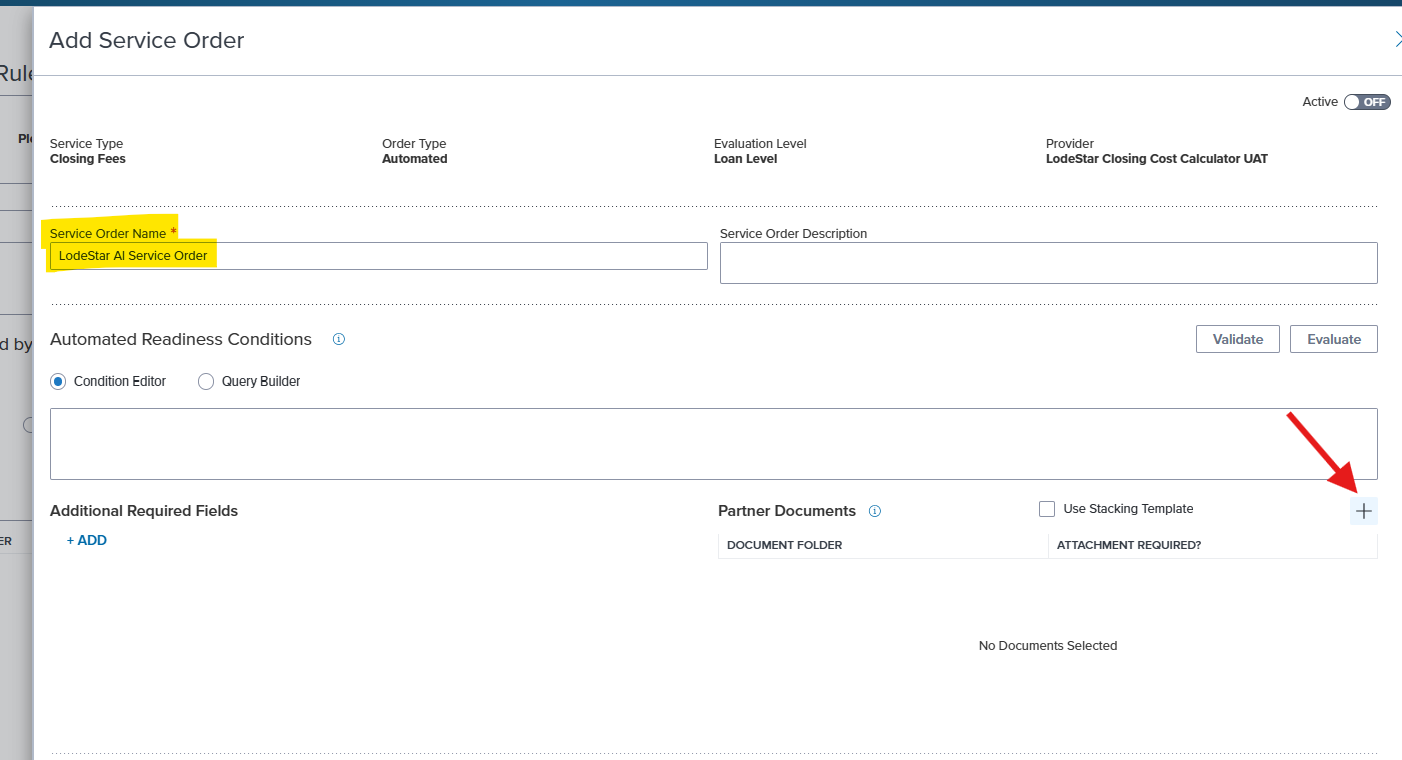Click the Closing Fees service type value
Screen dimensions: 1402x760
(x=88, y=159)
